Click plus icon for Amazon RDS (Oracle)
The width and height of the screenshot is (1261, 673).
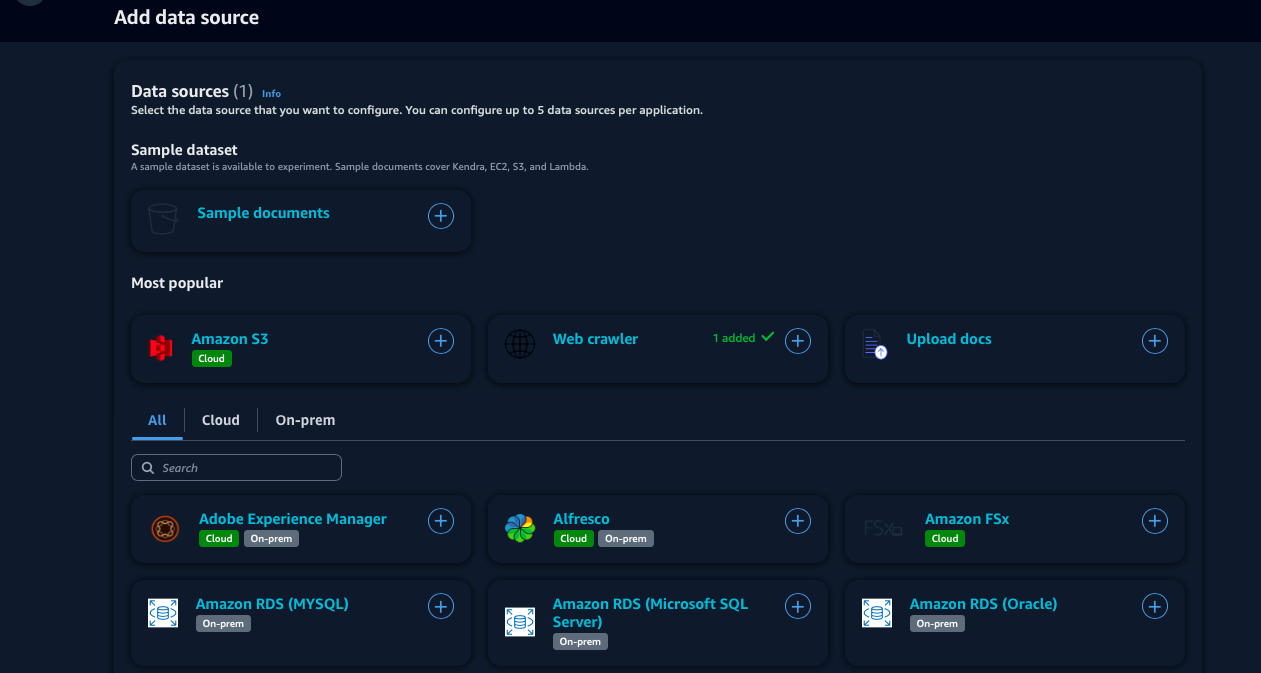(1155, 606)
